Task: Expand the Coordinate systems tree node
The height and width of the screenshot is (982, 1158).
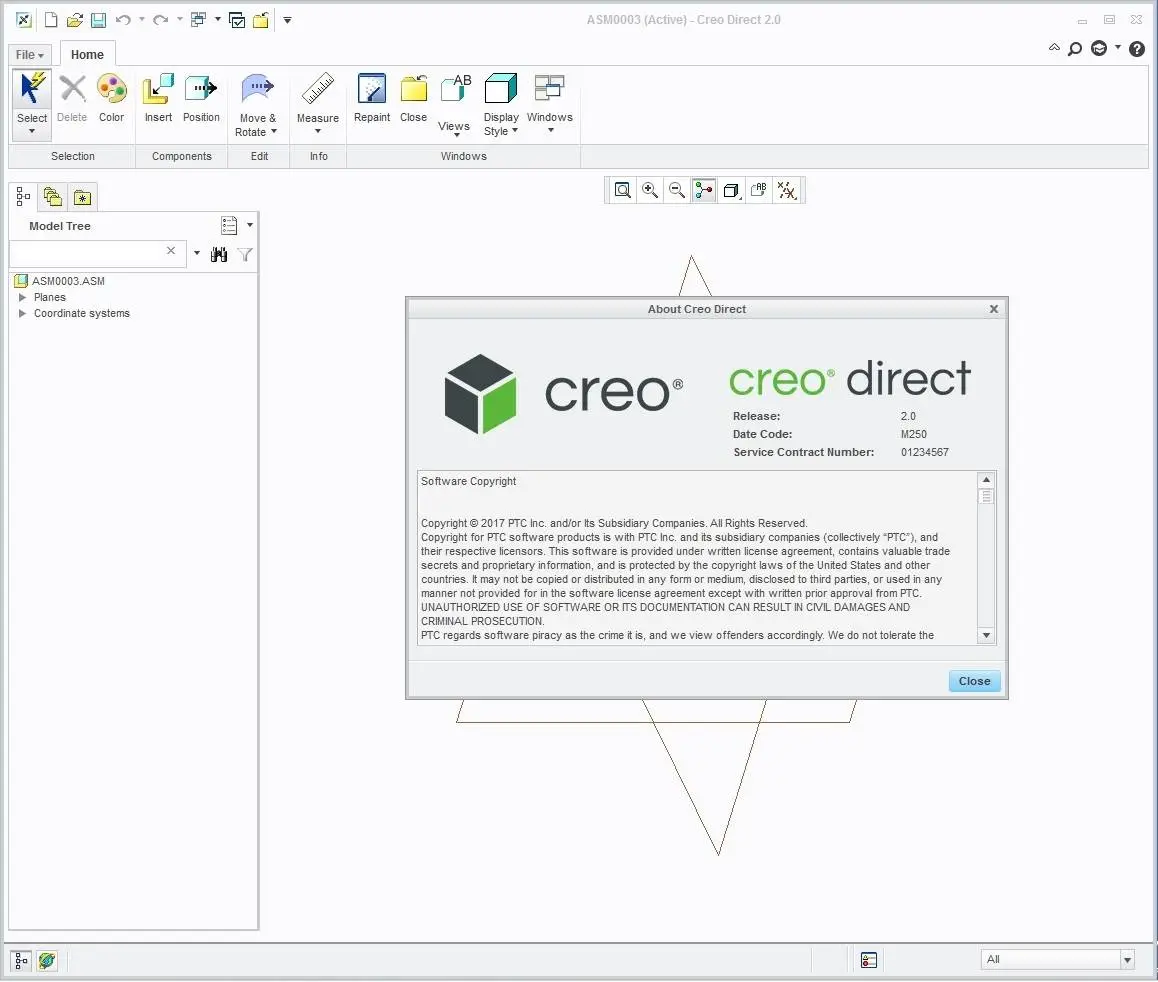Action: pyautogui.click(x=22, y=314)
